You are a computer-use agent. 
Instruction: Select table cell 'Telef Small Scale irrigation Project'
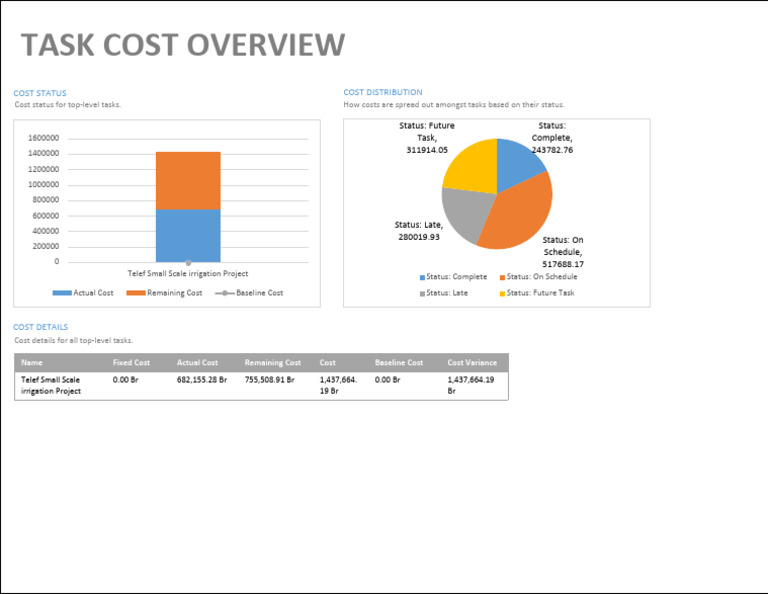click(51, 385)
